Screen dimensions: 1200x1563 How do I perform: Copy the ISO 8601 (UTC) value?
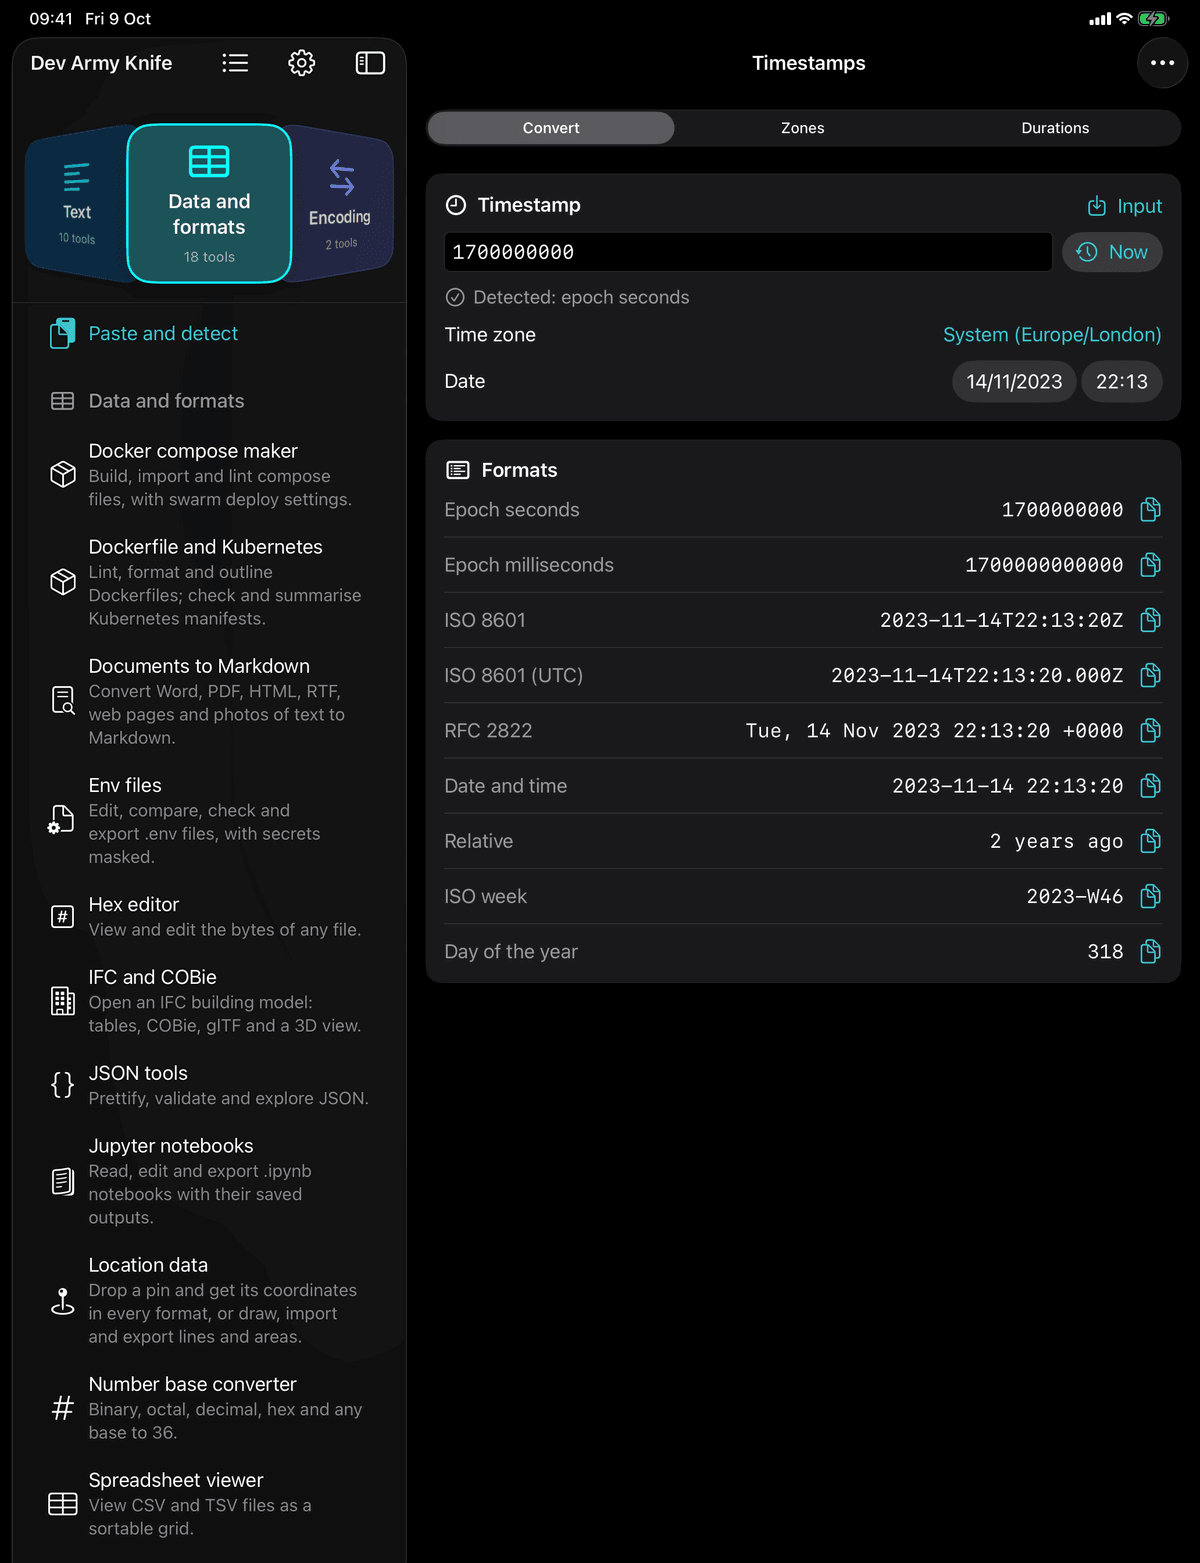pos(1151,675)
